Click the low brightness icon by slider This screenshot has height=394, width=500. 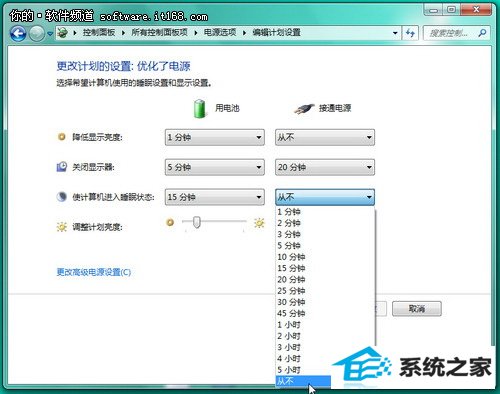click(170, 222)
